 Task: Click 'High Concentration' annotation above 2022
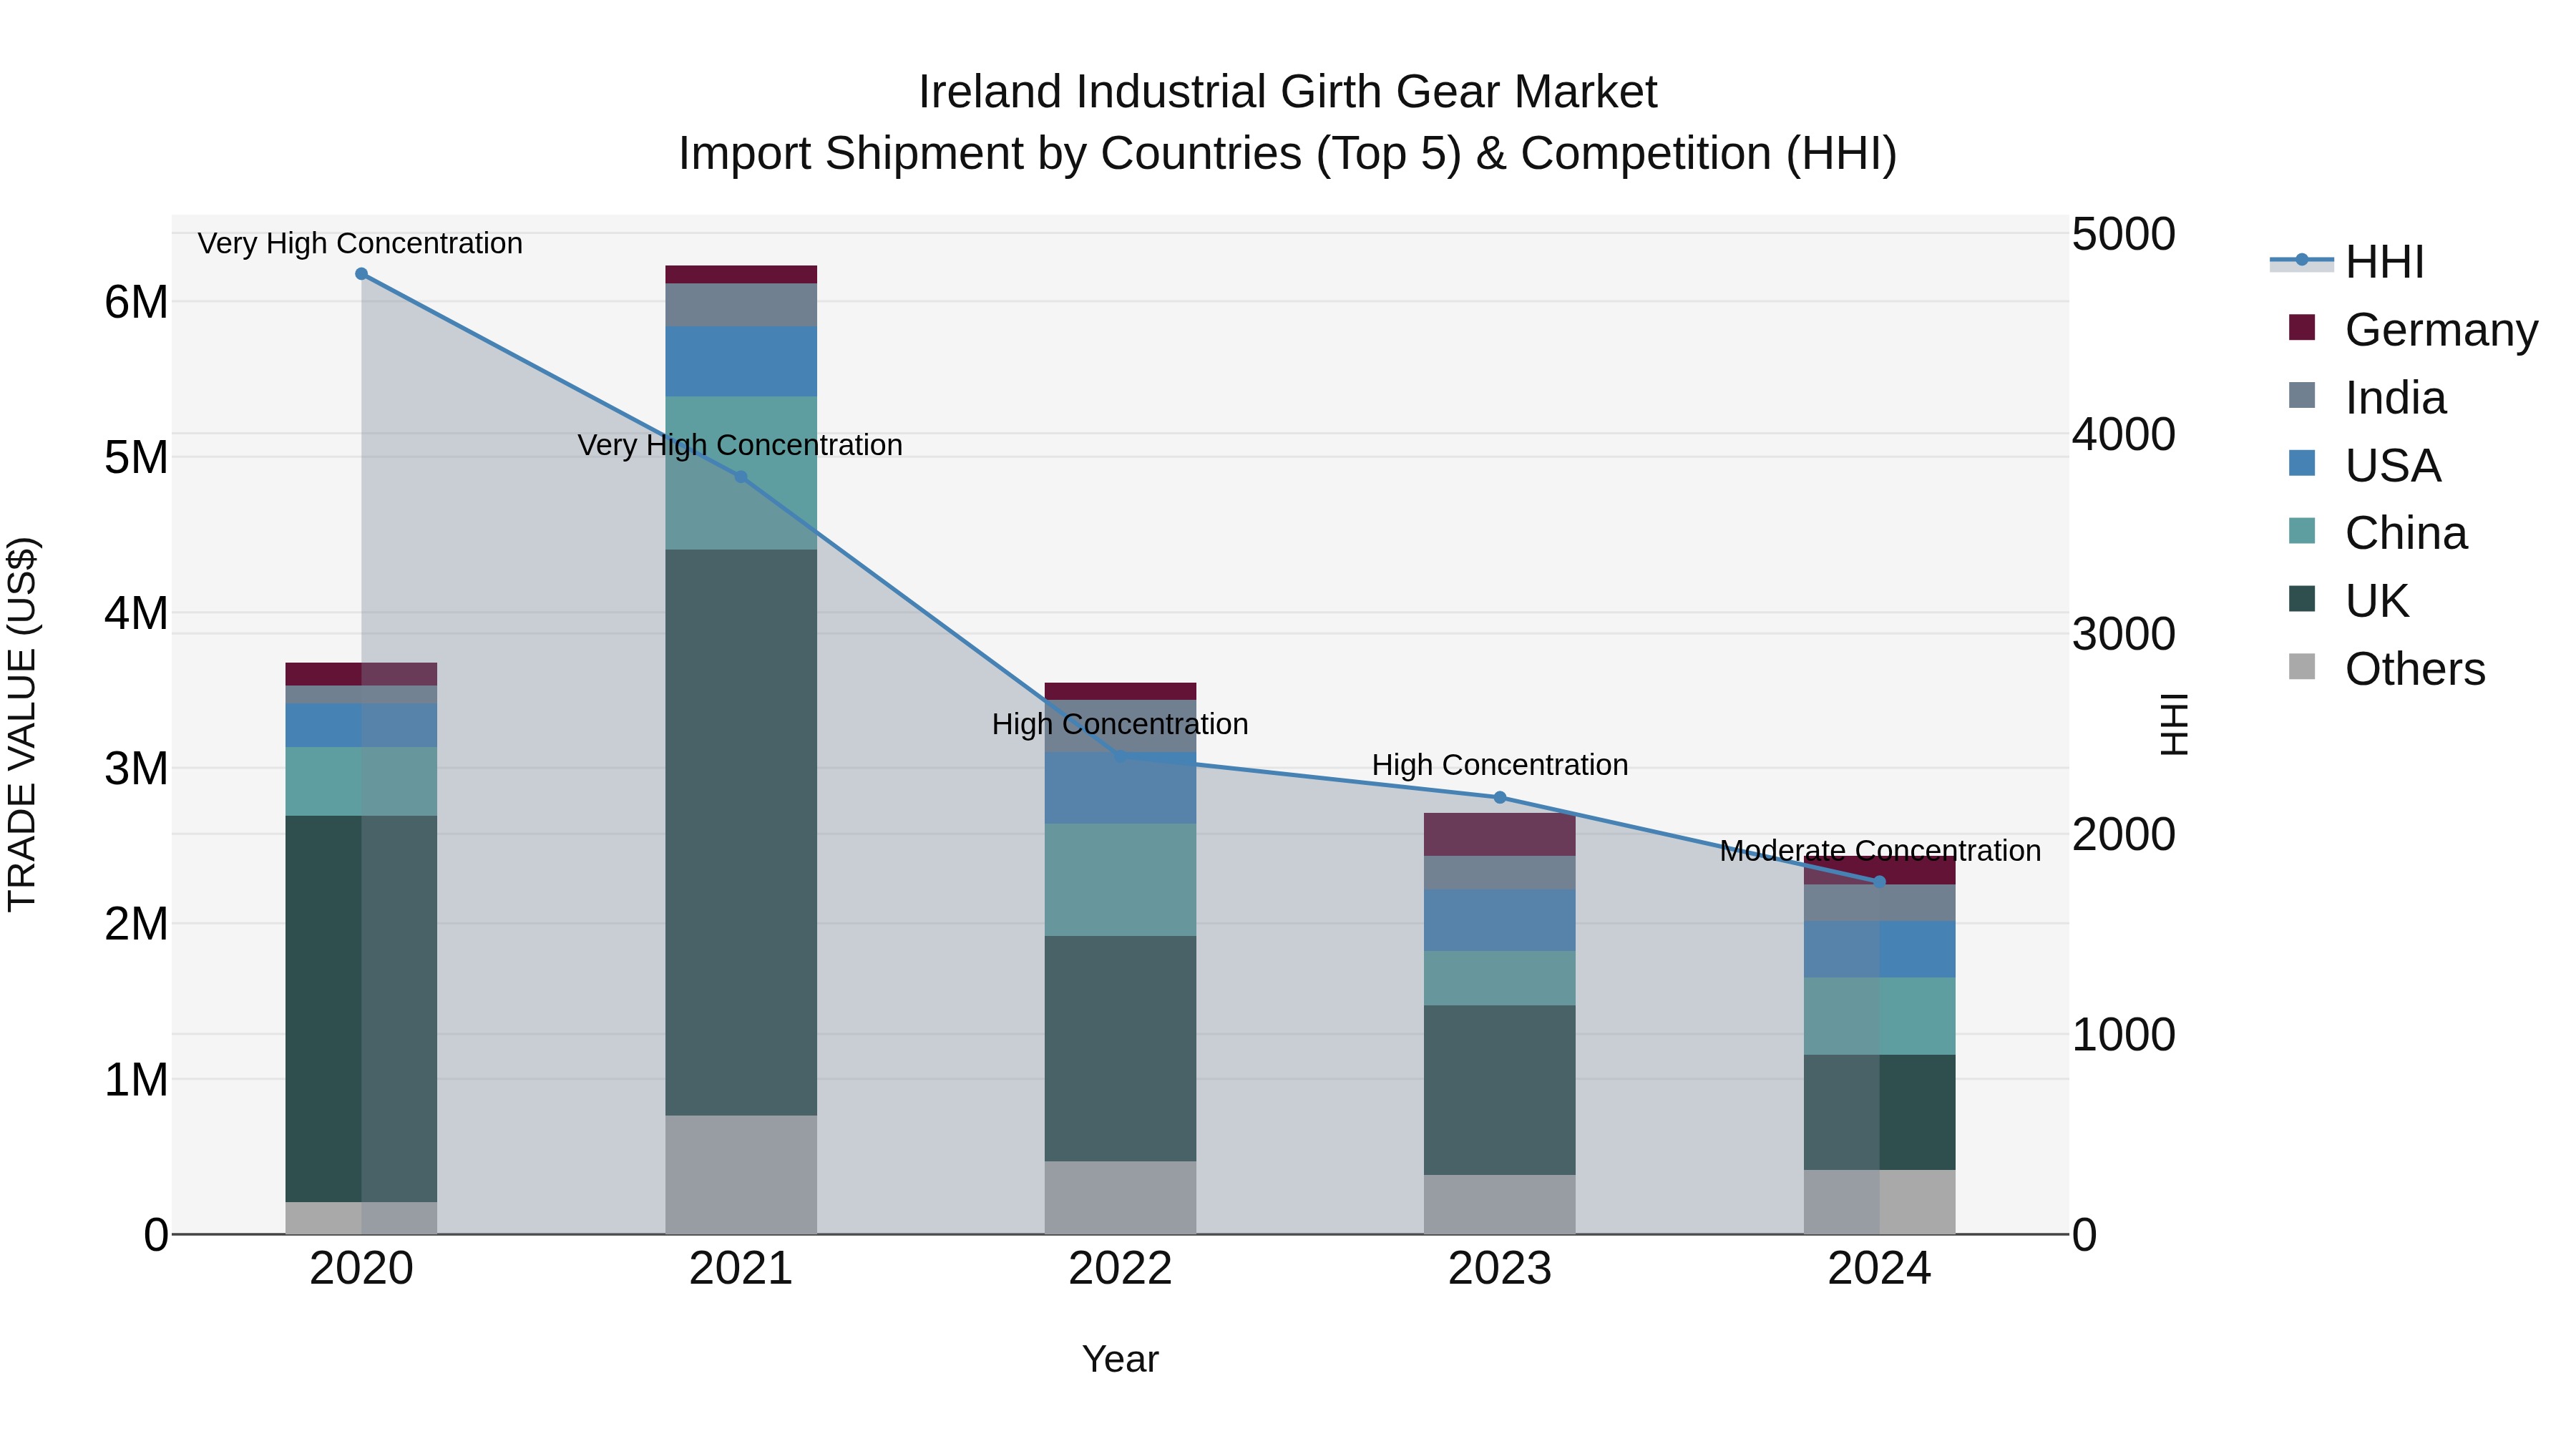(1120, 724)
